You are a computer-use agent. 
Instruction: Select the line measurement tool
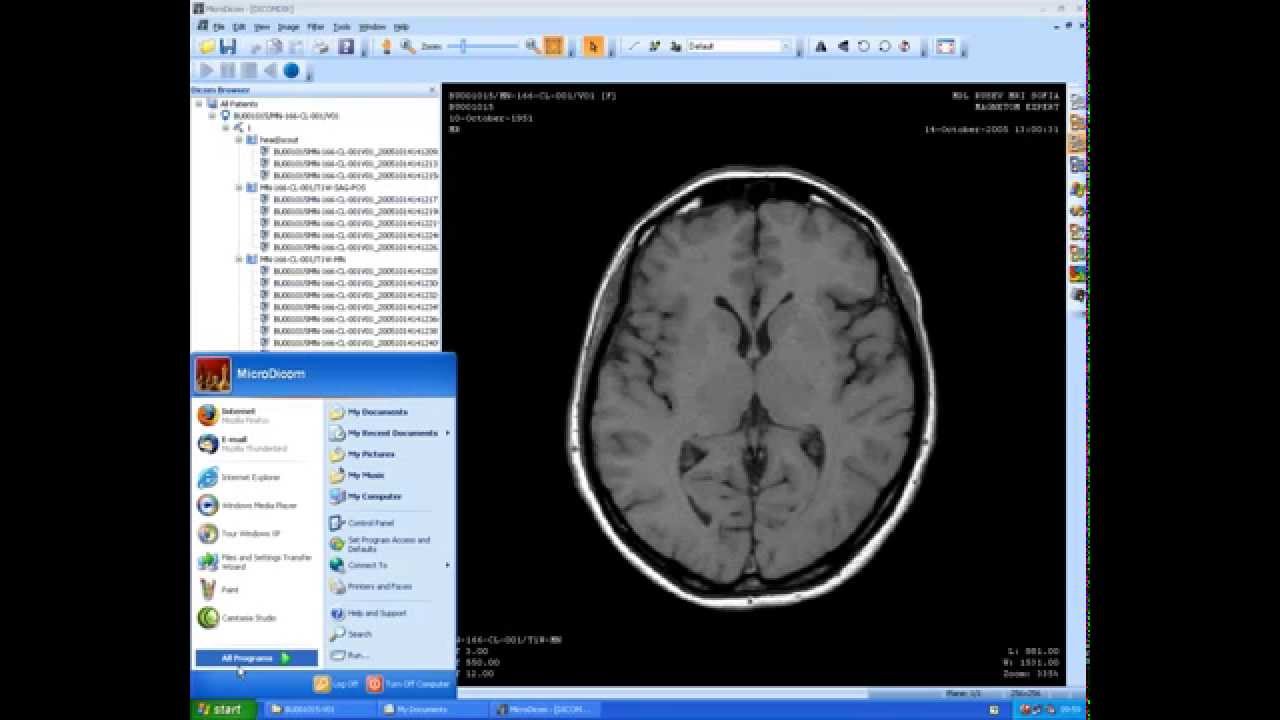click(x=634, y=46)
